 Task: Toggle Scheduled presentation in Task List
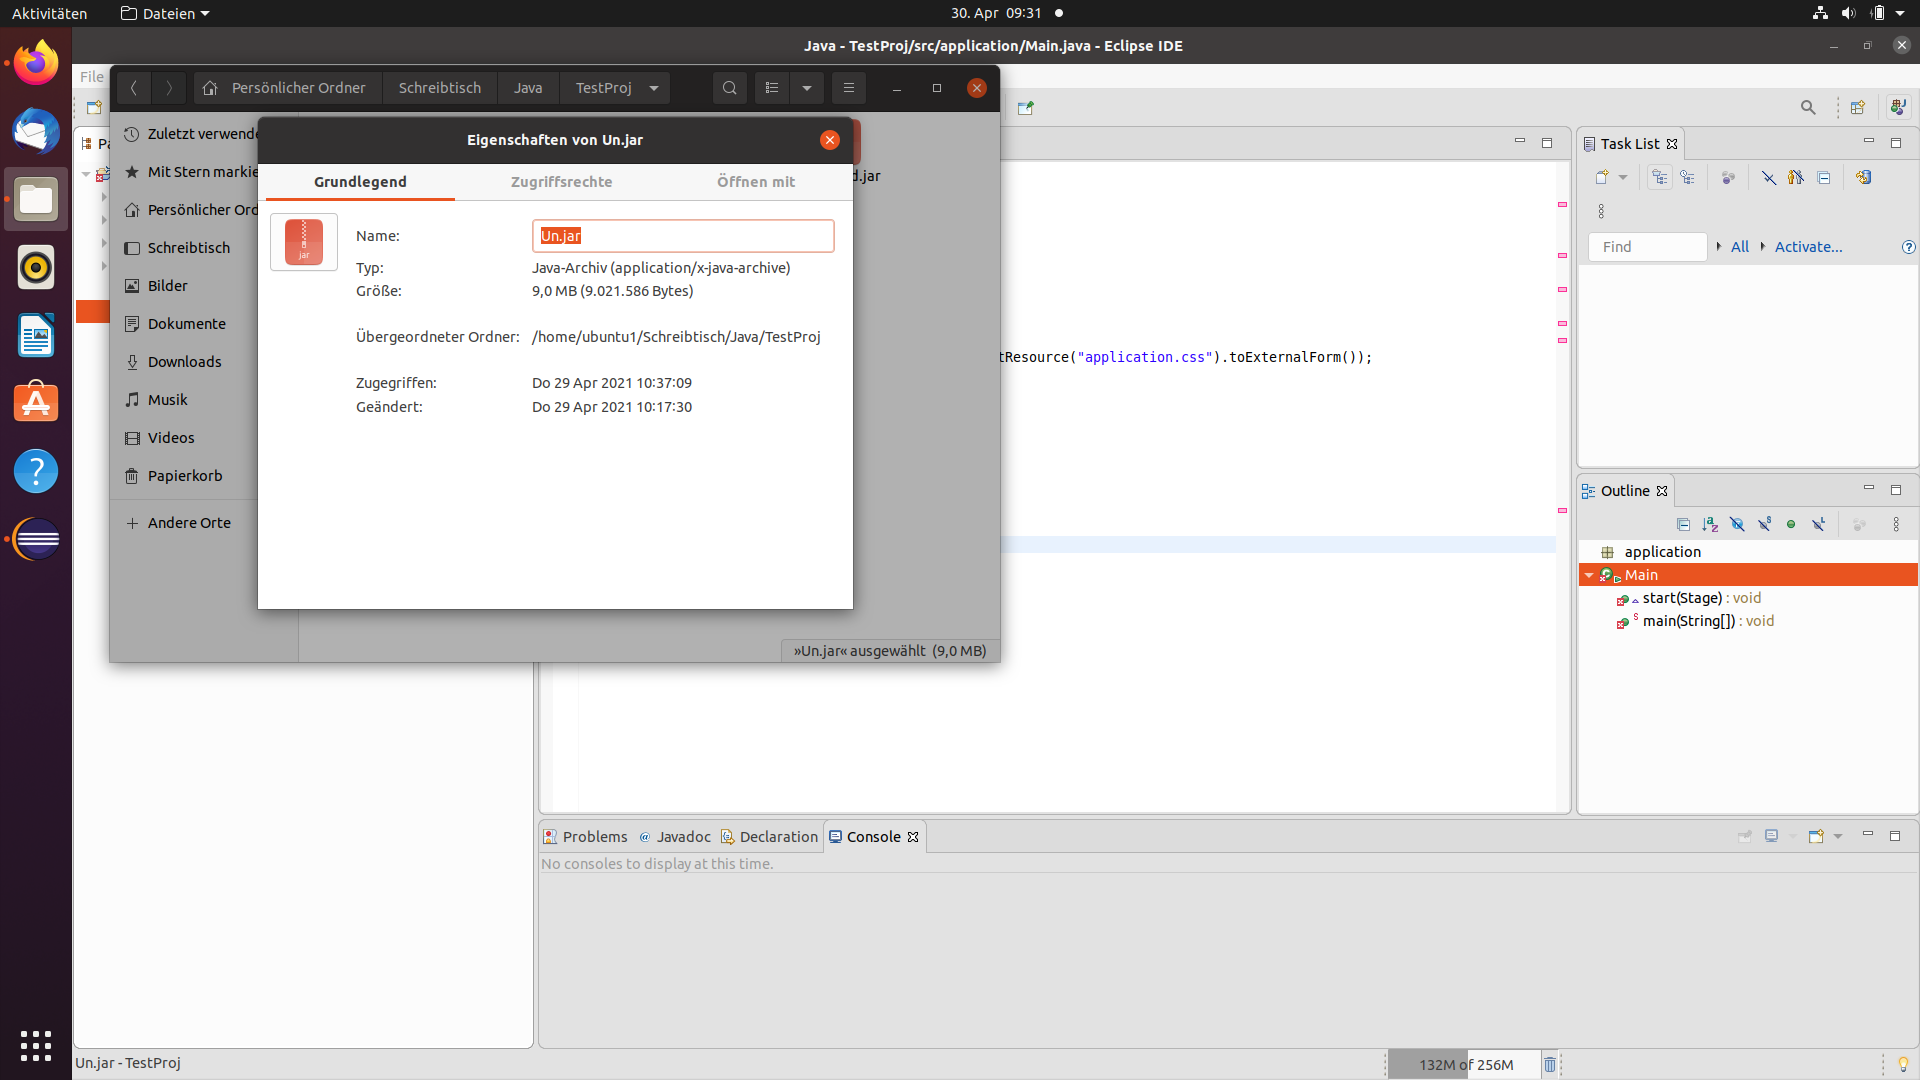[x=1688, y=177]
